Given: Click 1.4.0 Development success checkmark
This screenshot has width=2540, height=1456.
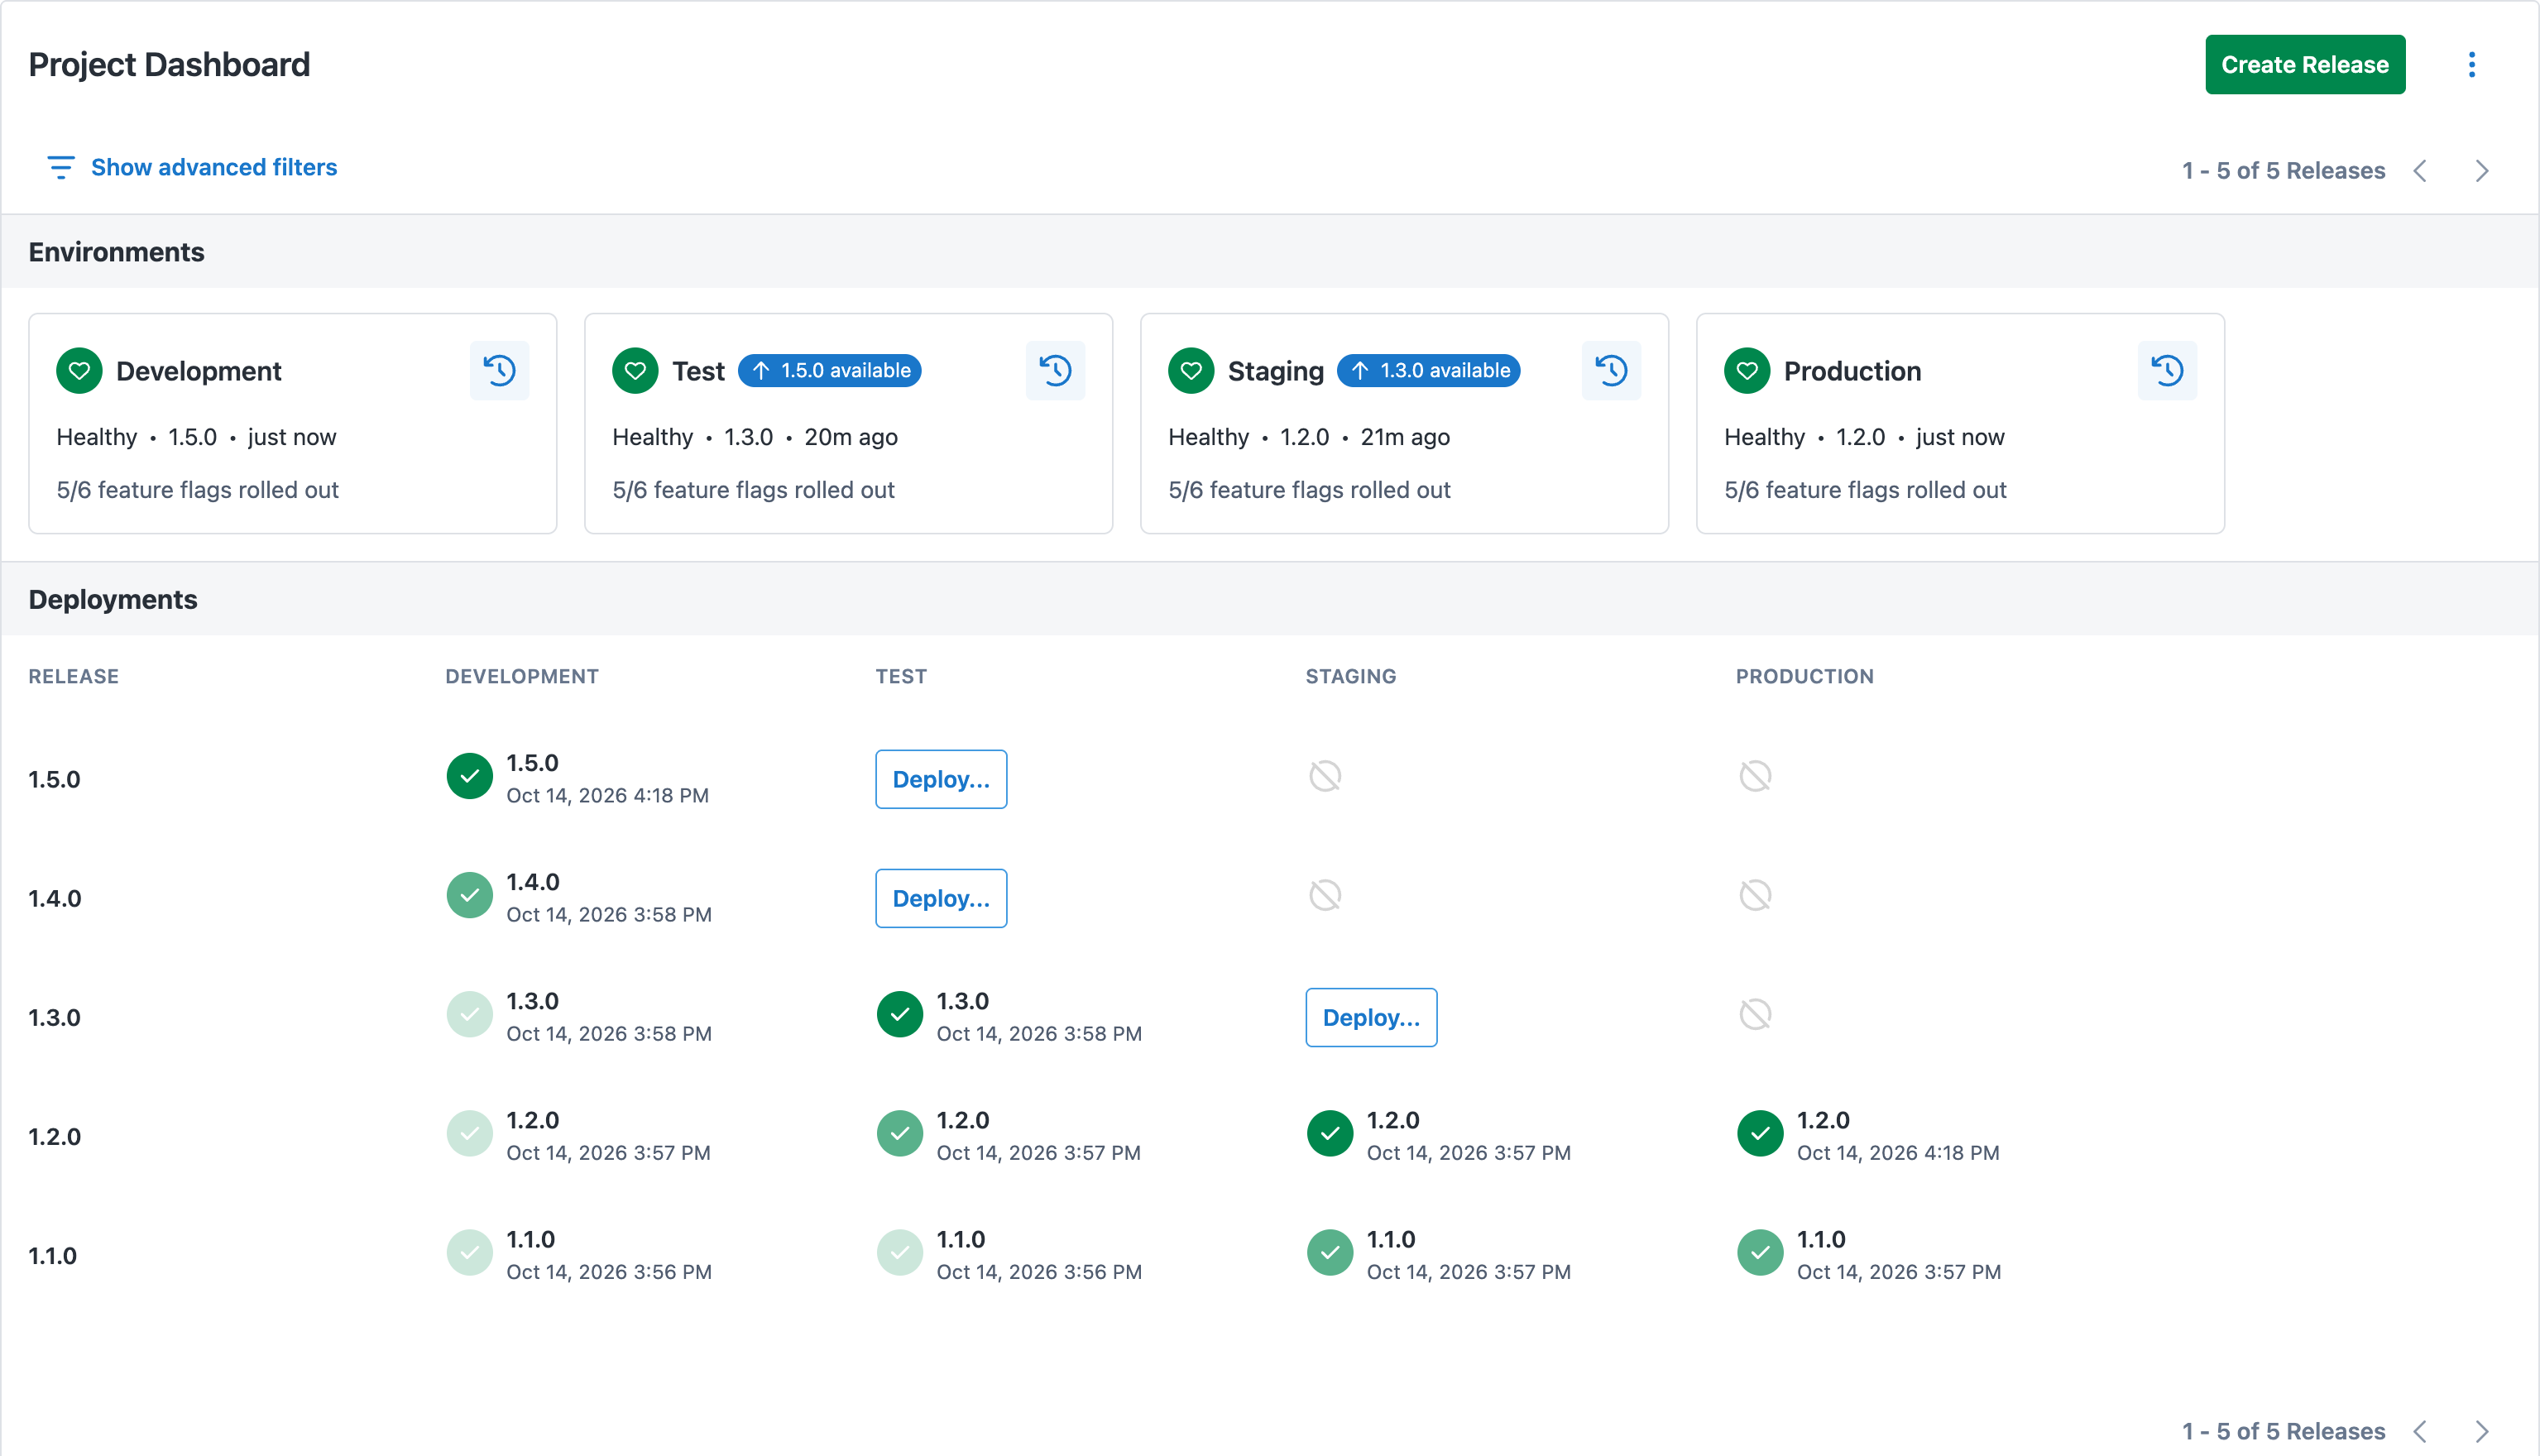Looking at the screenshot, I should point(469,895).
